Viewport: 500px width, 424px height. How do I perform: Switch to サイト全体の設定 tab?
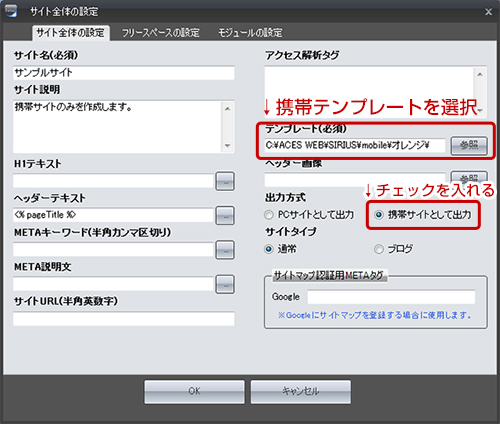tap(71, 33)
